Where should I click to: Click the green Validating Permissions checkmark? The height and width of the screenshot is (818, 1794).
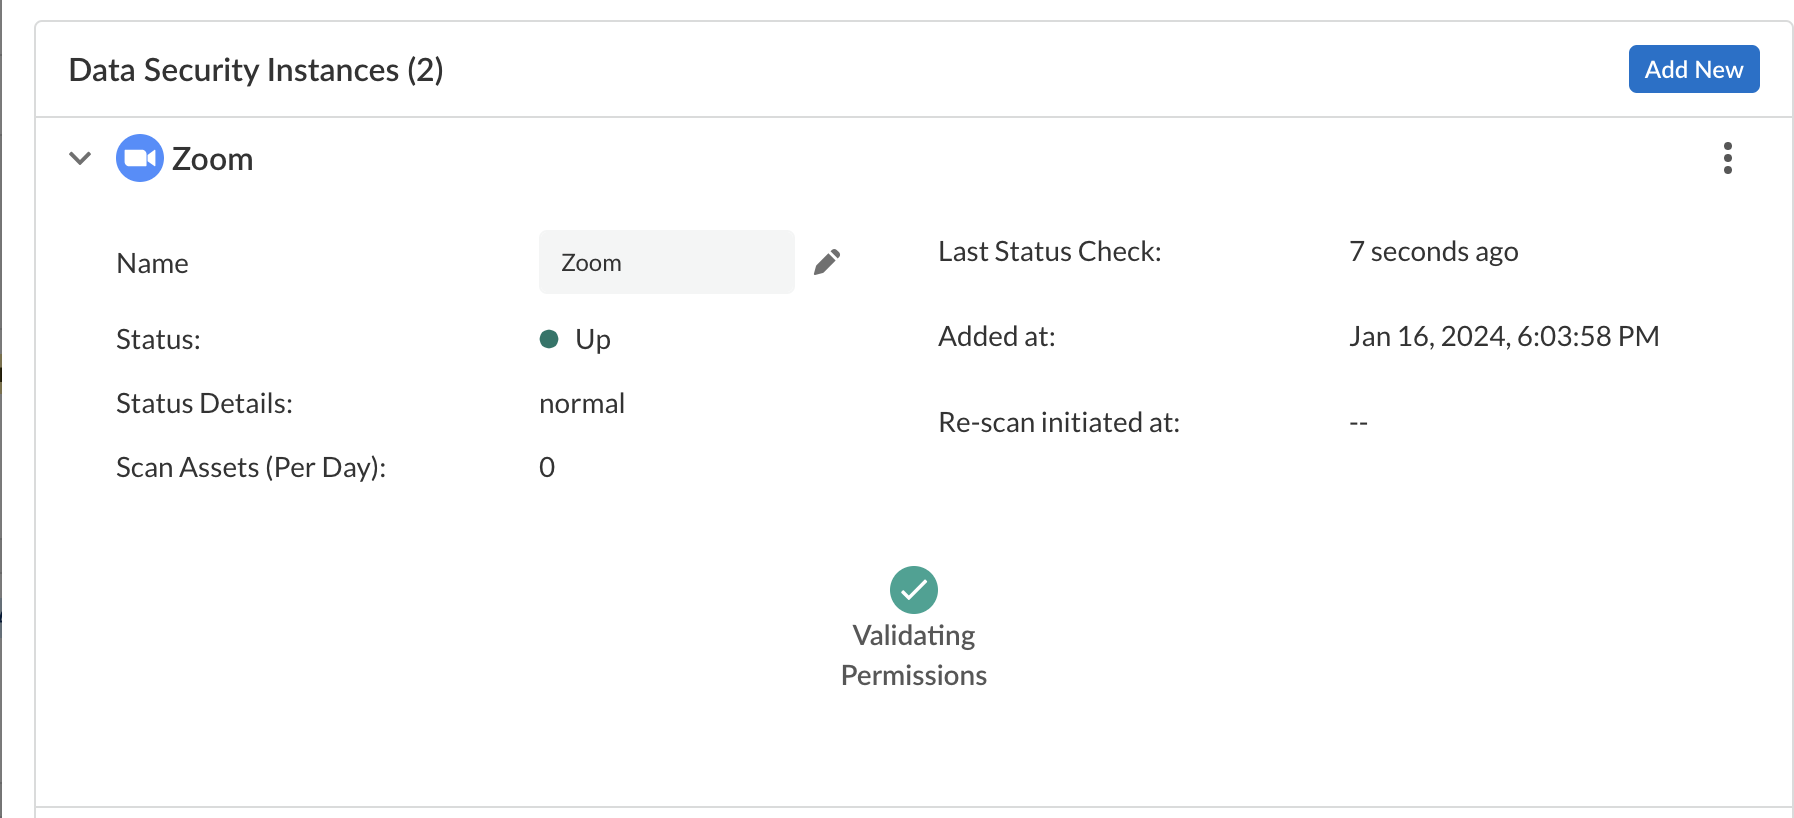pos(913,590)
